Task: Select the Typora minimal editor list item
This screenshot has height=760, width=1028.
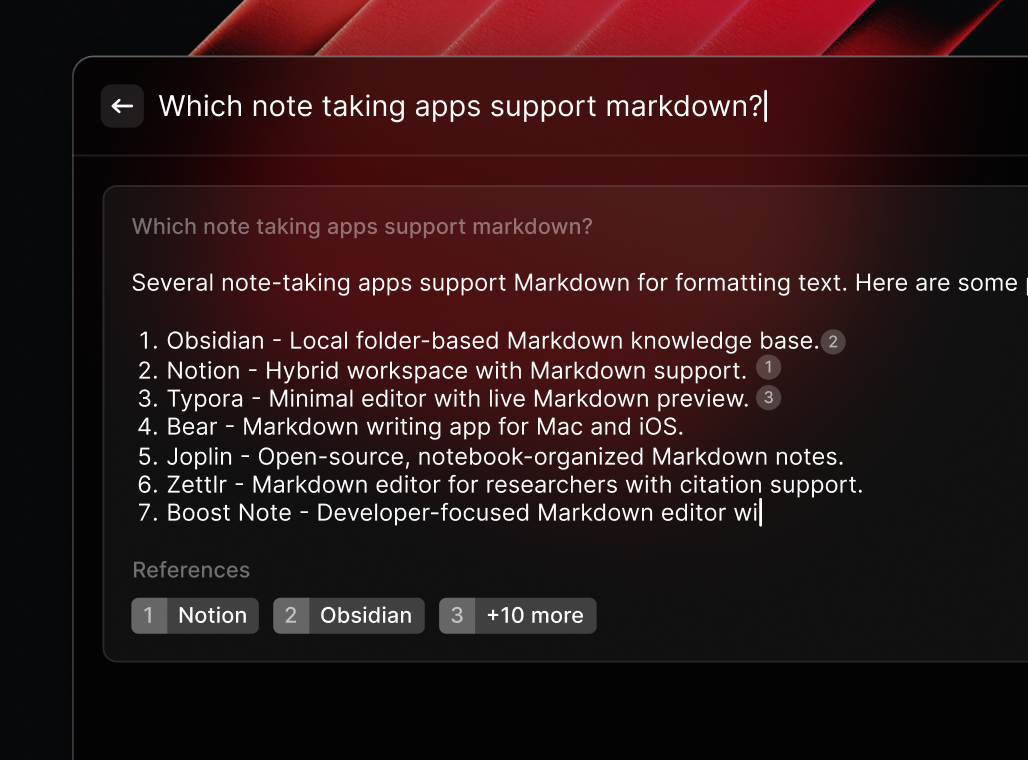Action: pyautogui.click(x=443, y=399)
